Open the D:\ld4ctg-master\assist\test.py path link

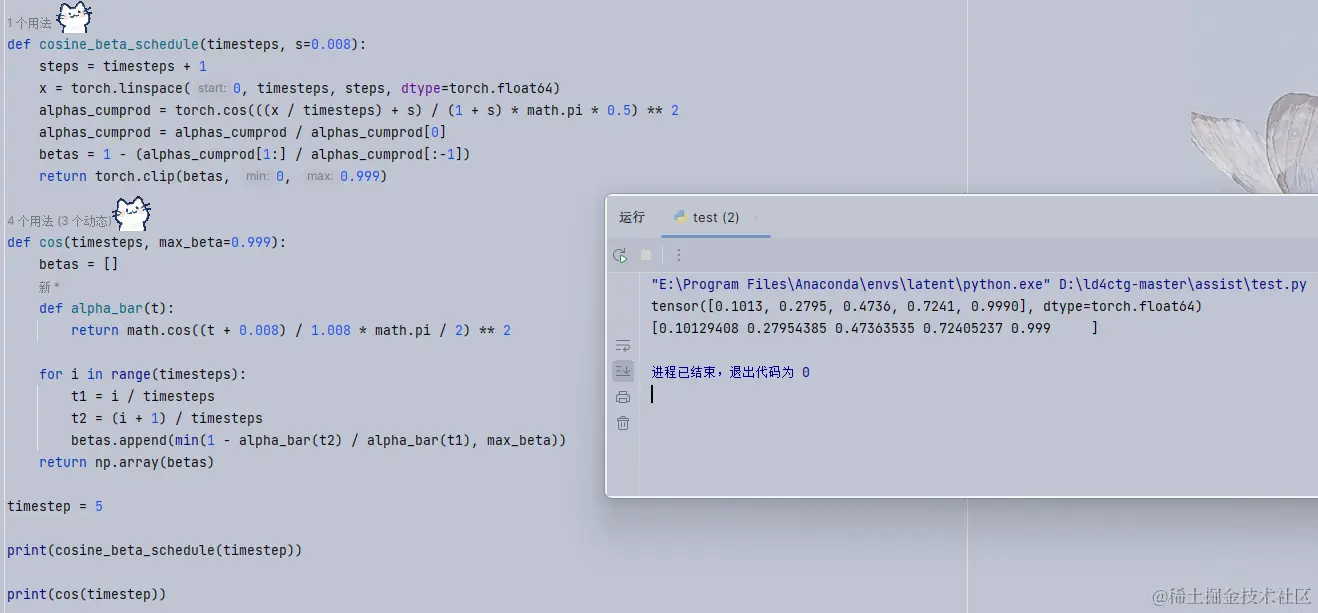[x=1183, y=284]
